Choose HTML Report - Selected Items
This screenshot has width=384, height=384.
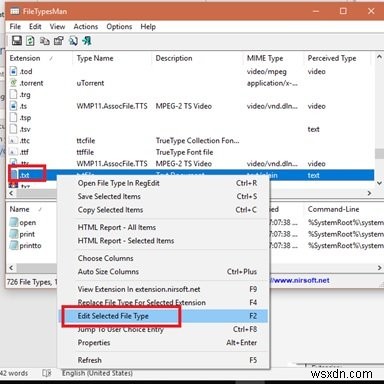(x=163, y=241)
